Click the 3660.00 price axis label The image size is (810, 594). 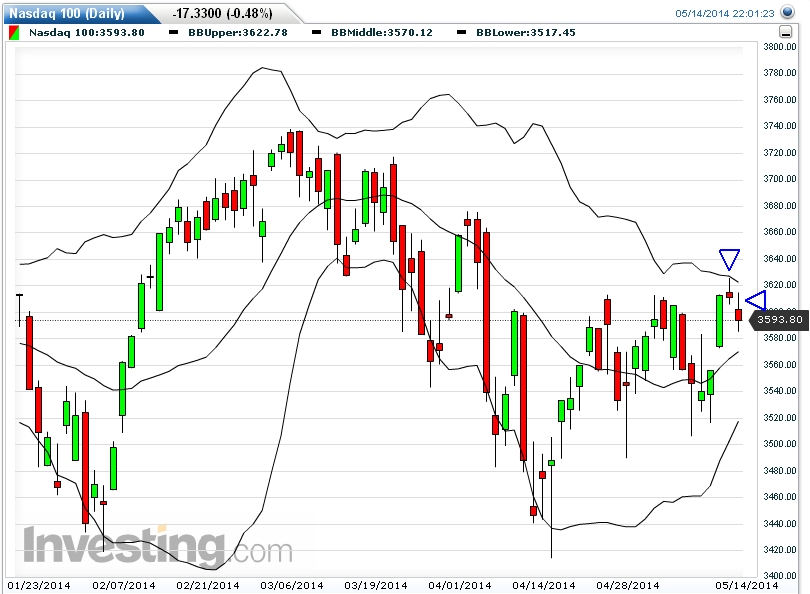pyautogui.click(x=780, y=231)
